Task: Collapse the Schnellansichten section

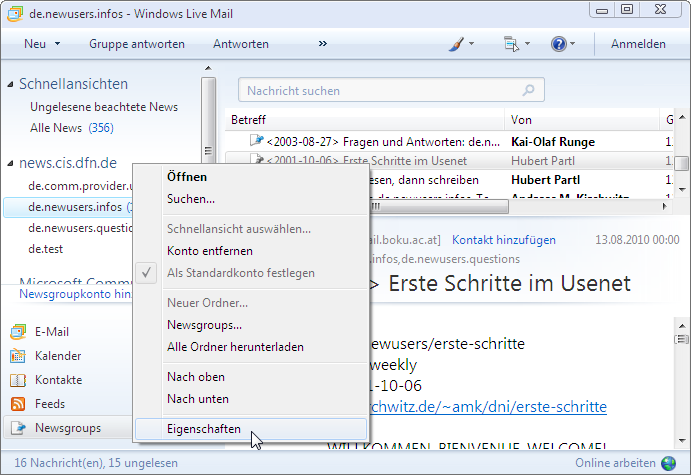Action: [10, 84]
